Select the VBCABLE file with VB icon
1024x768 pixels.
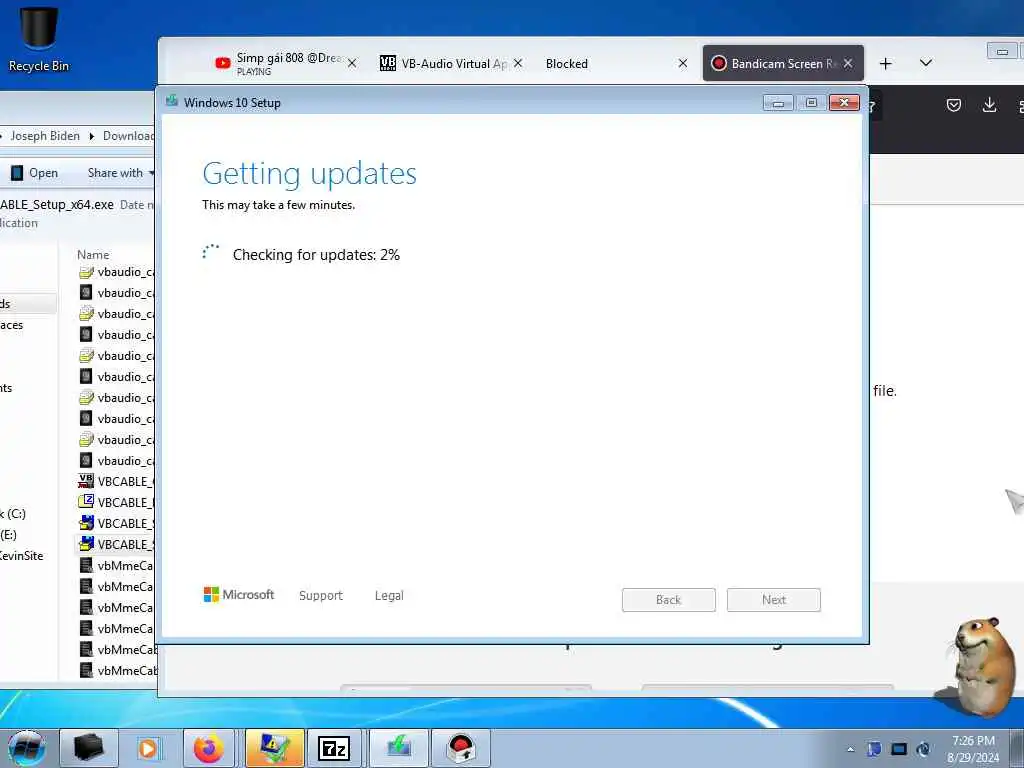[x=116, y=481]
